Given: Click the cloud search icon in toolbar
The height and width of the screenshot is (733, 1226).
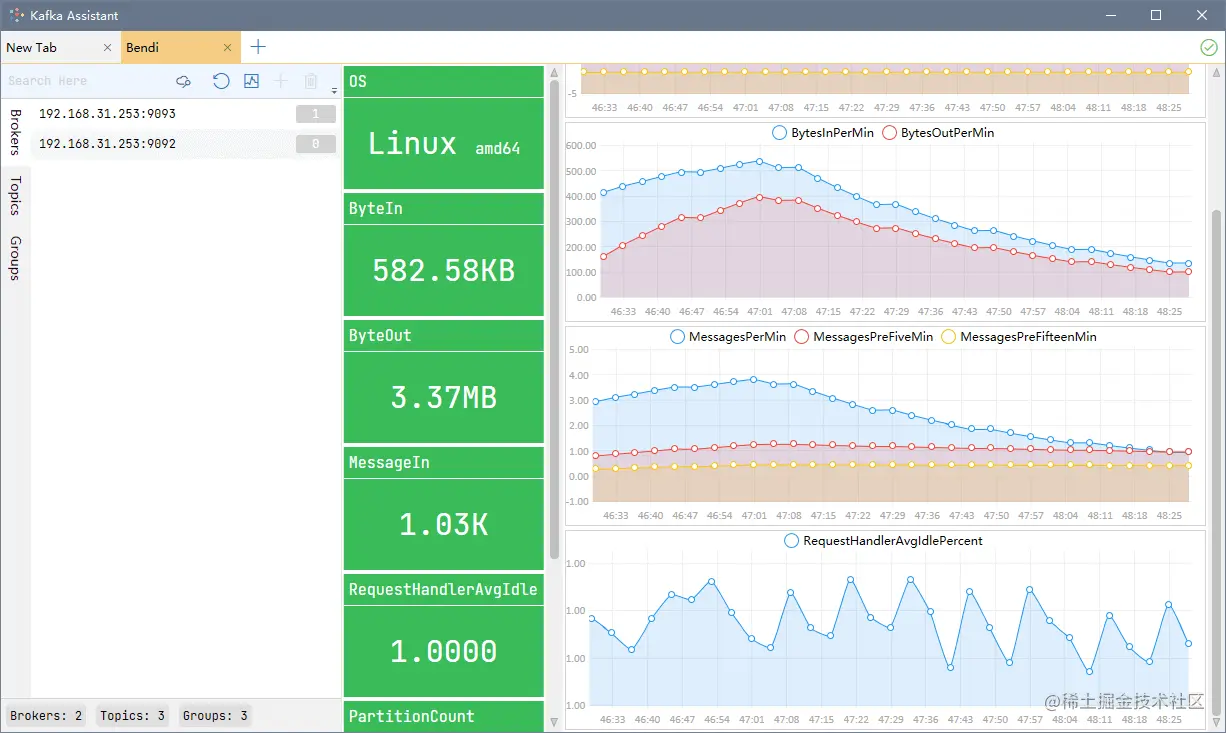Looking at the screenshot, I should pos(183,81).
